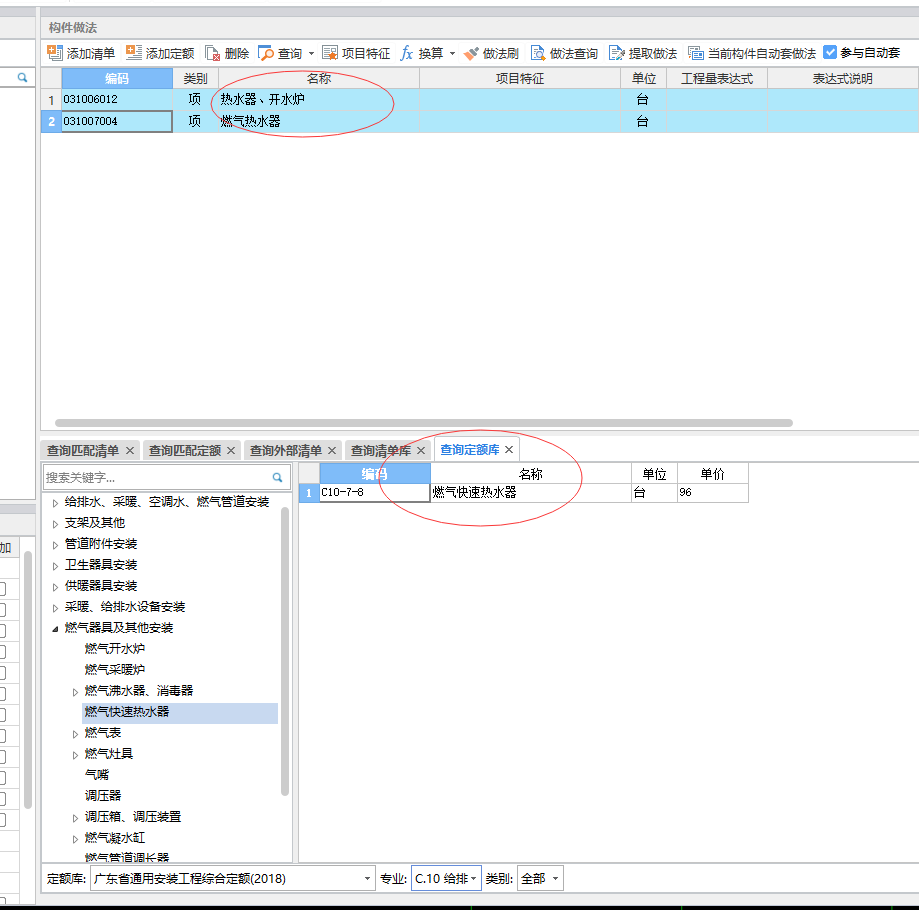Click the 燃气热水器 name cell
Screen dimensions: 919x910
[319, 121]
